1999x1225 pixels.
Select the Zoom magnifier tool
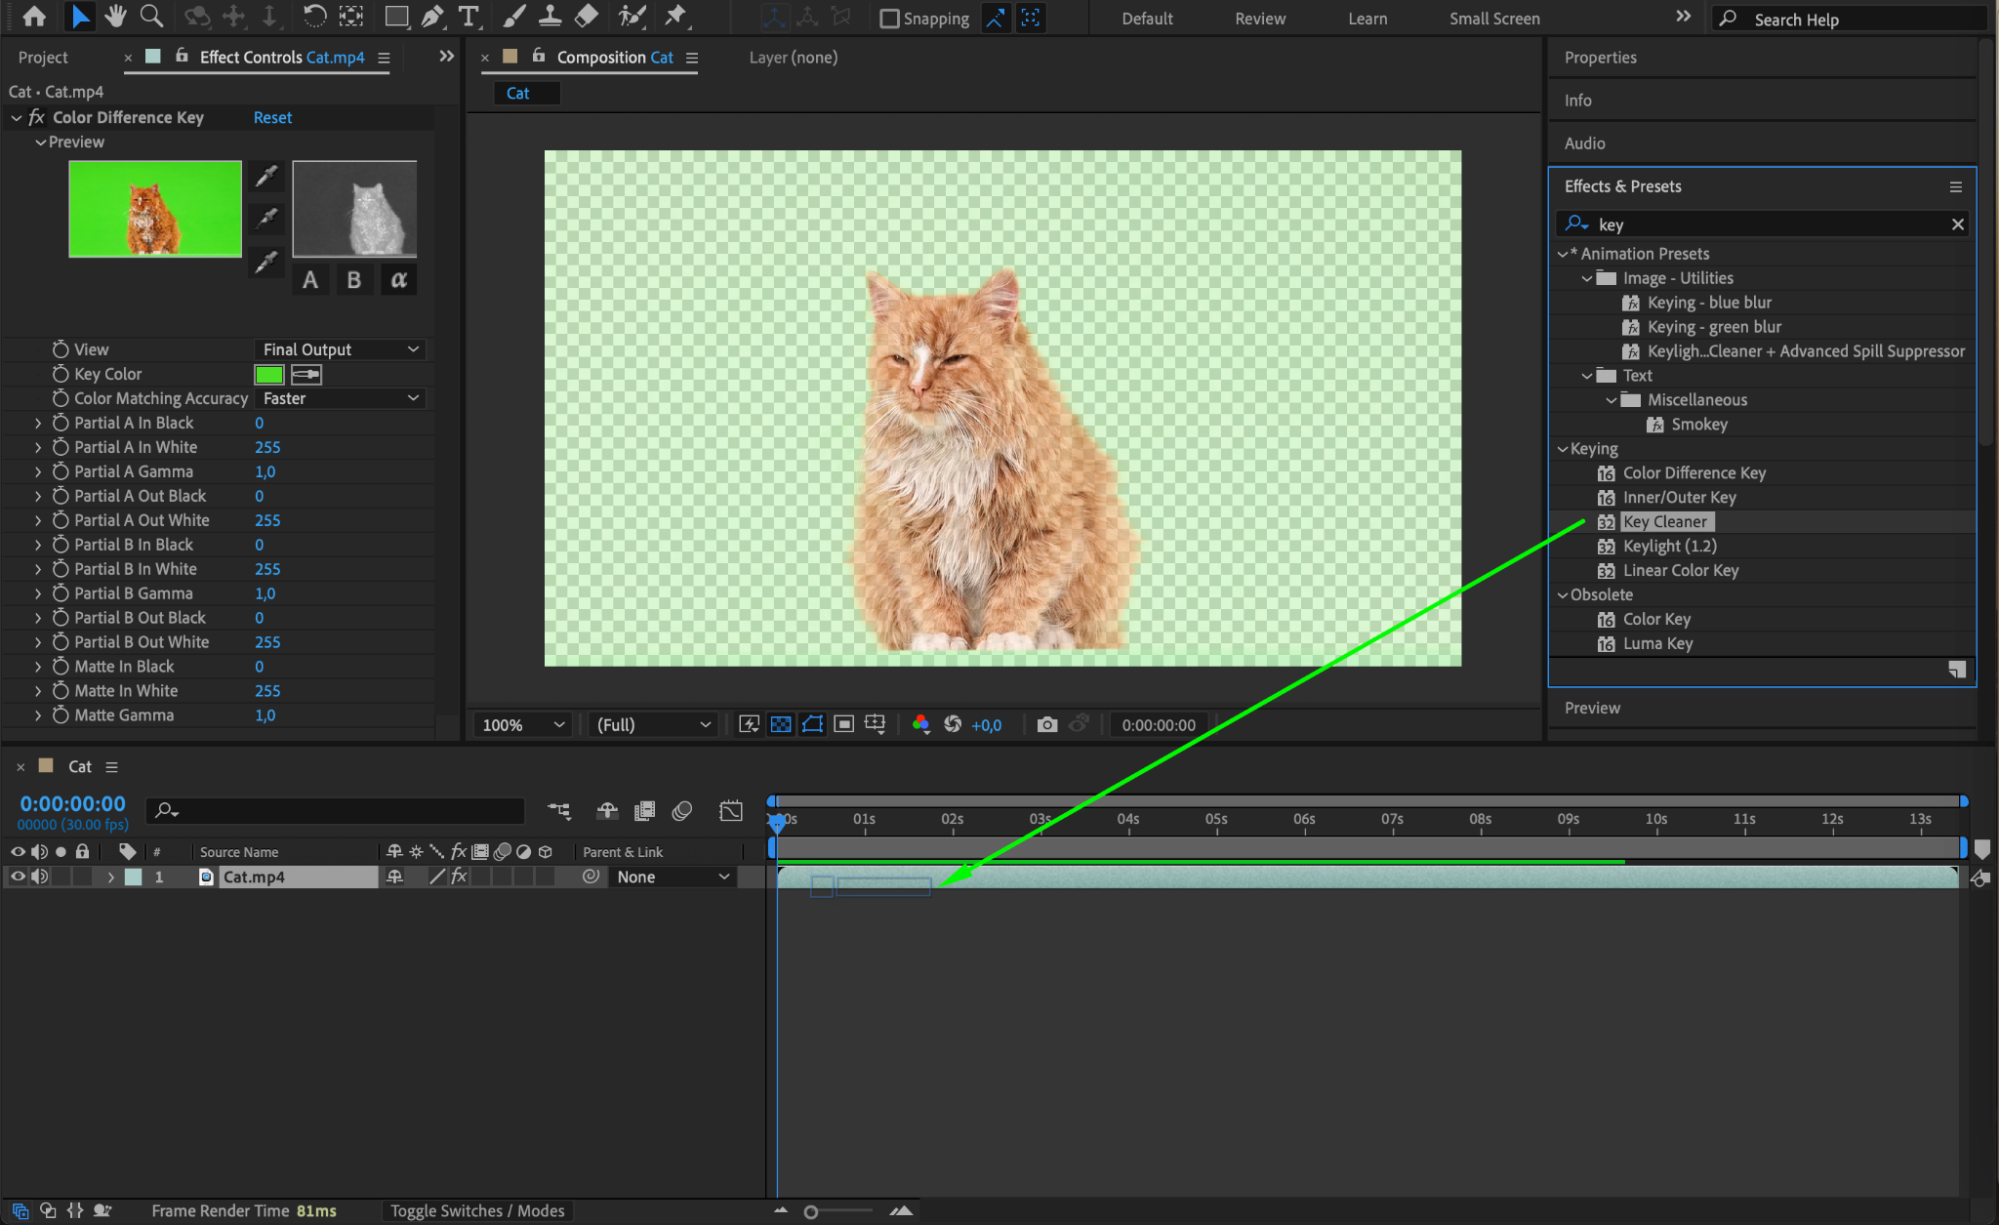tap(151, 16)
